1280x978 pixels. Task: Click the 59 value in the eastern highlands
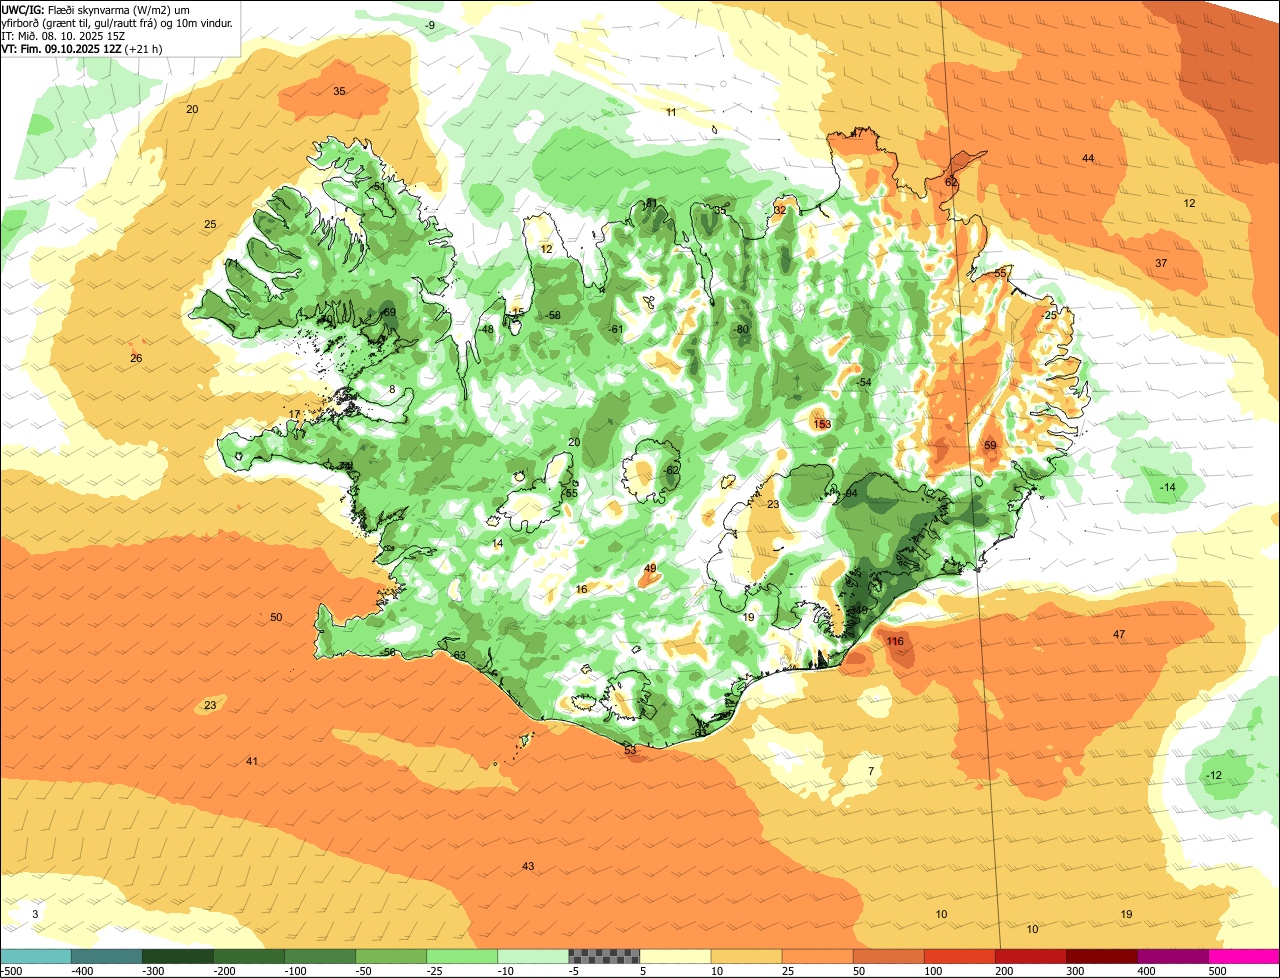990,445
